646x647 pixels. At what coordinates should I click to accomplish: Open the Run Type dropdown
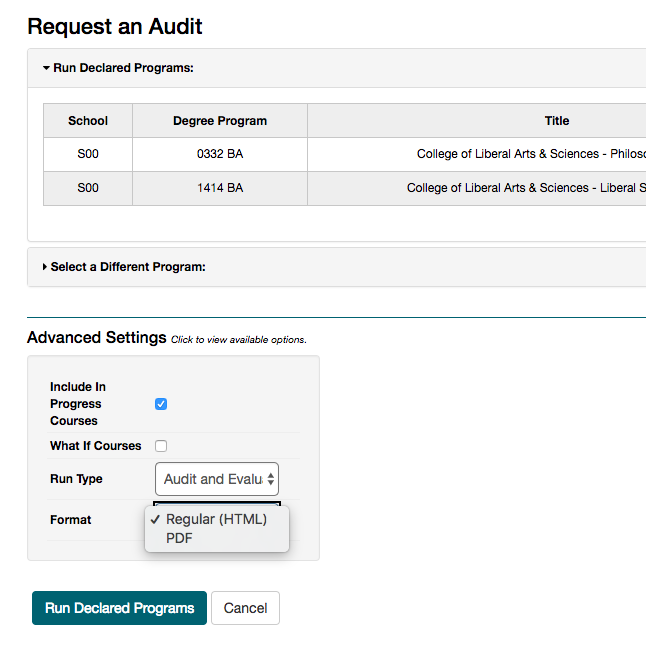(217, 479)
